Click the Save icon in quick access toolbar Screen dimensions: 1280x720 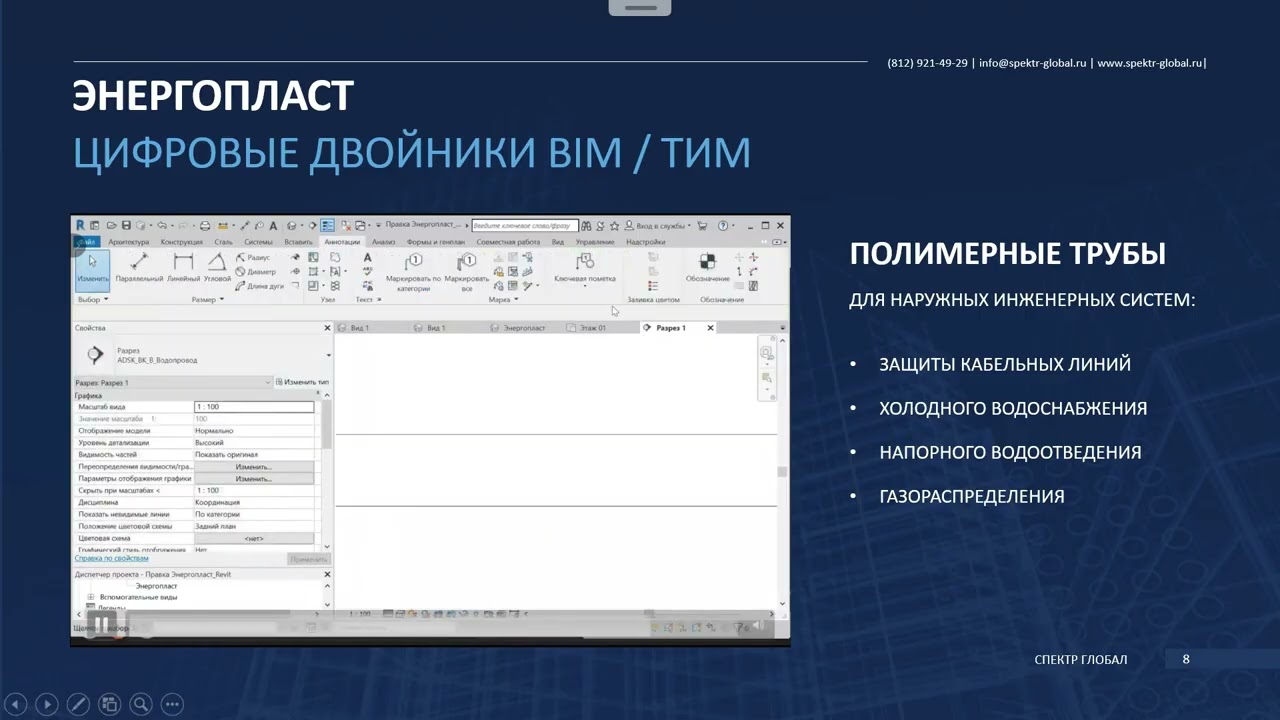[126, 226]
